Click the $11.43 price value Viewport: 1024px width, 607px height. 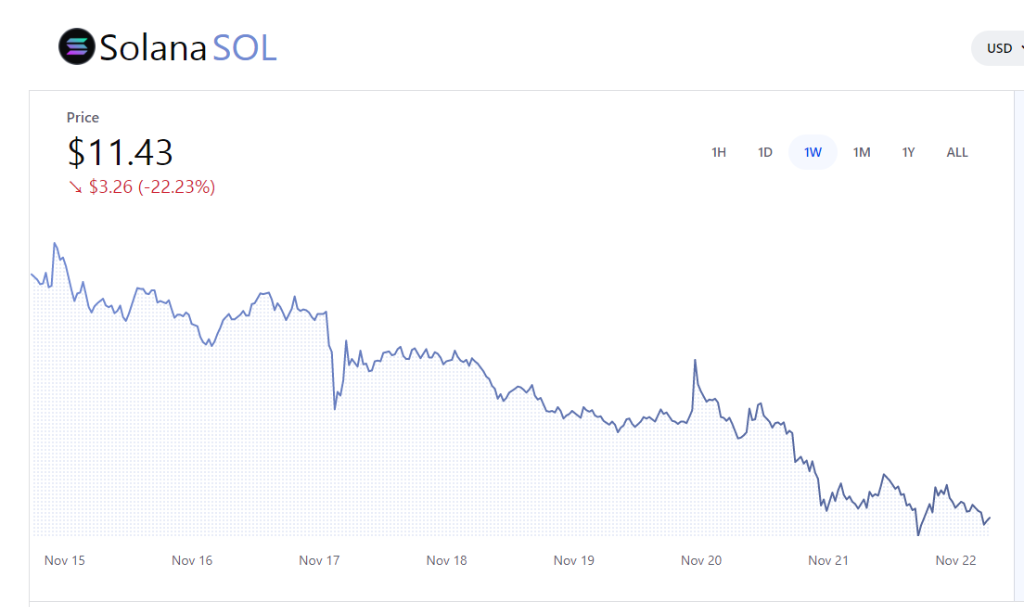[x=120, y=152]
